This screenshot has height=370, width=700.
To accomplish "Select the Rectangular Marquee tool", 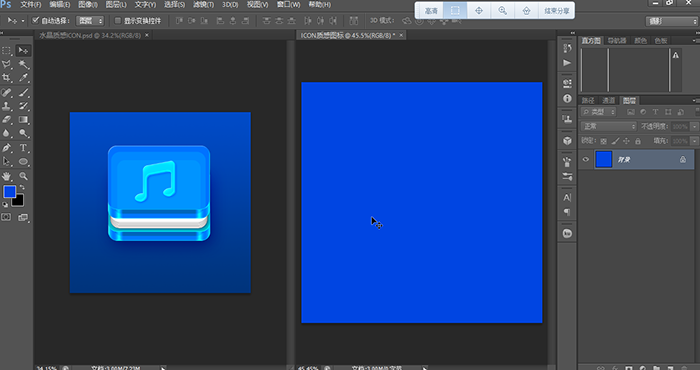I will [x=6, y=50].
